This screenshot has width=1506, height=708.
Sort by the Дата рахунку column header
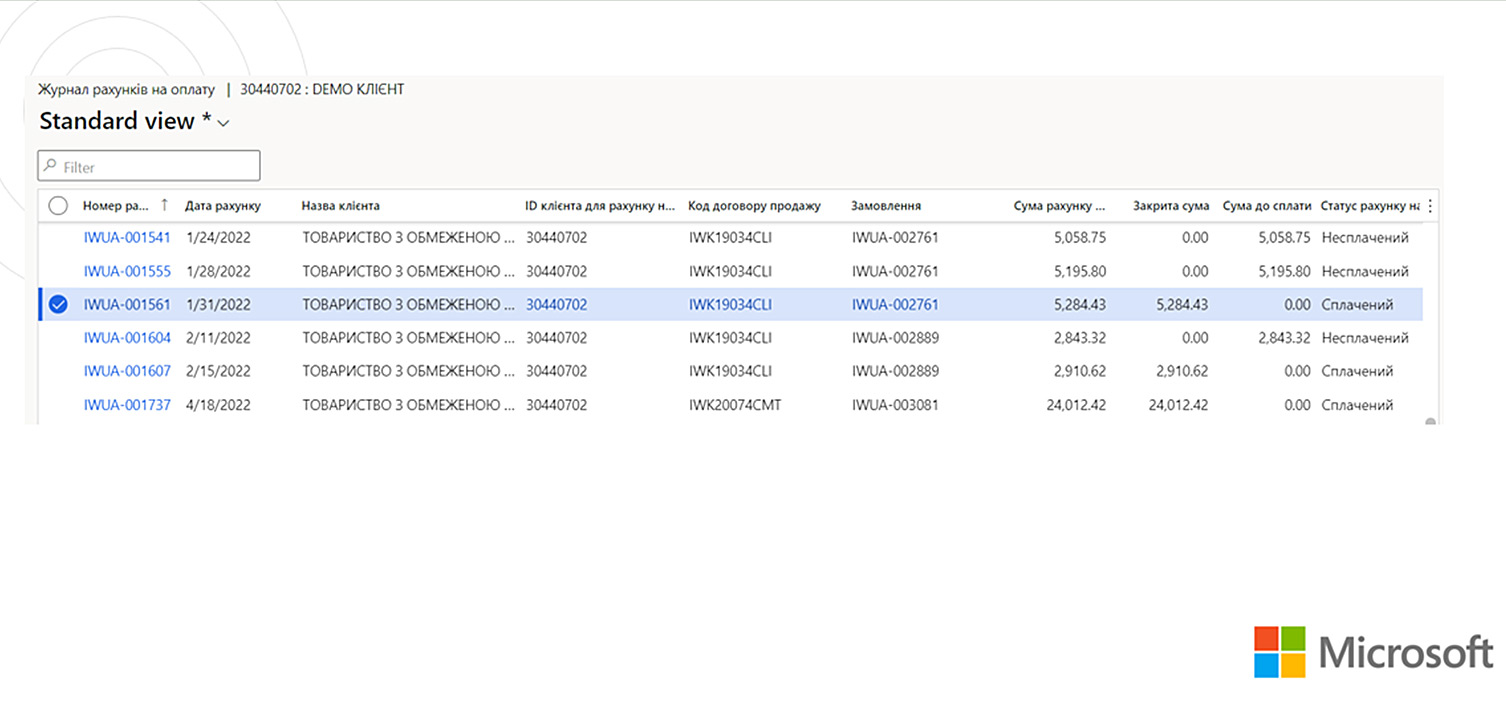pyautogui.click(x=221, y=205)
